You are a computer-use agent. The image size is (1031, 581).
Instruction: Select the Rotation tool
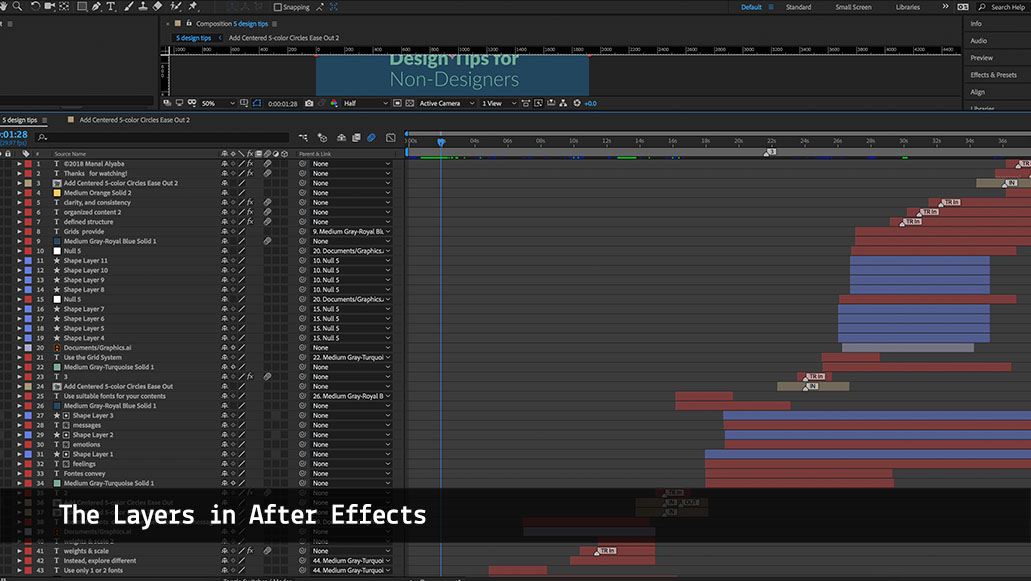click(x=35, y=7)
